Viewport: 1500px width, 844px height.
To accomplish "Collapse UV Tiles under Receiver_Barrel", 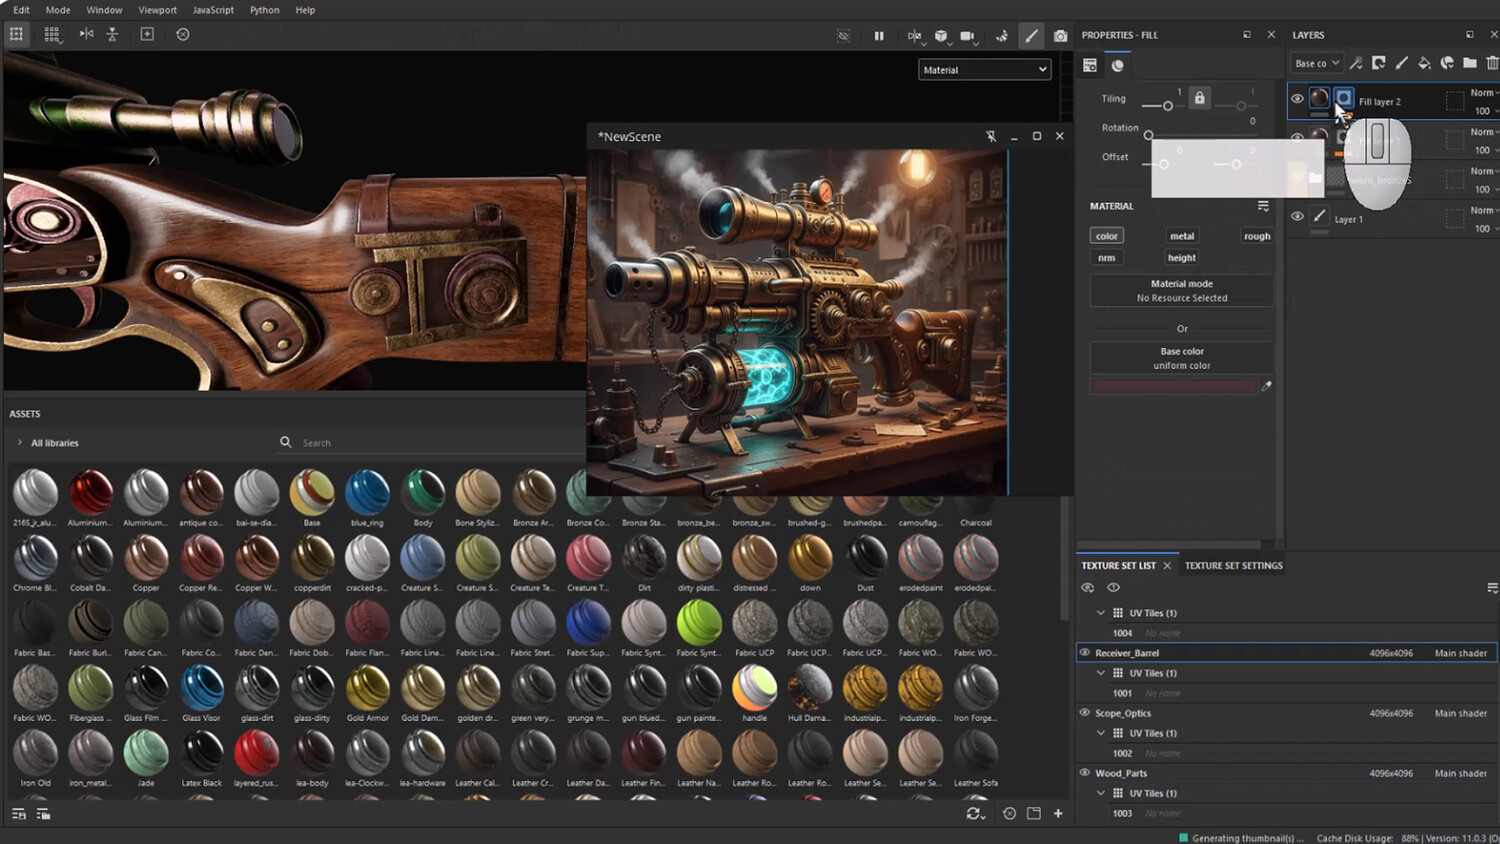I will pos(1101,673).
